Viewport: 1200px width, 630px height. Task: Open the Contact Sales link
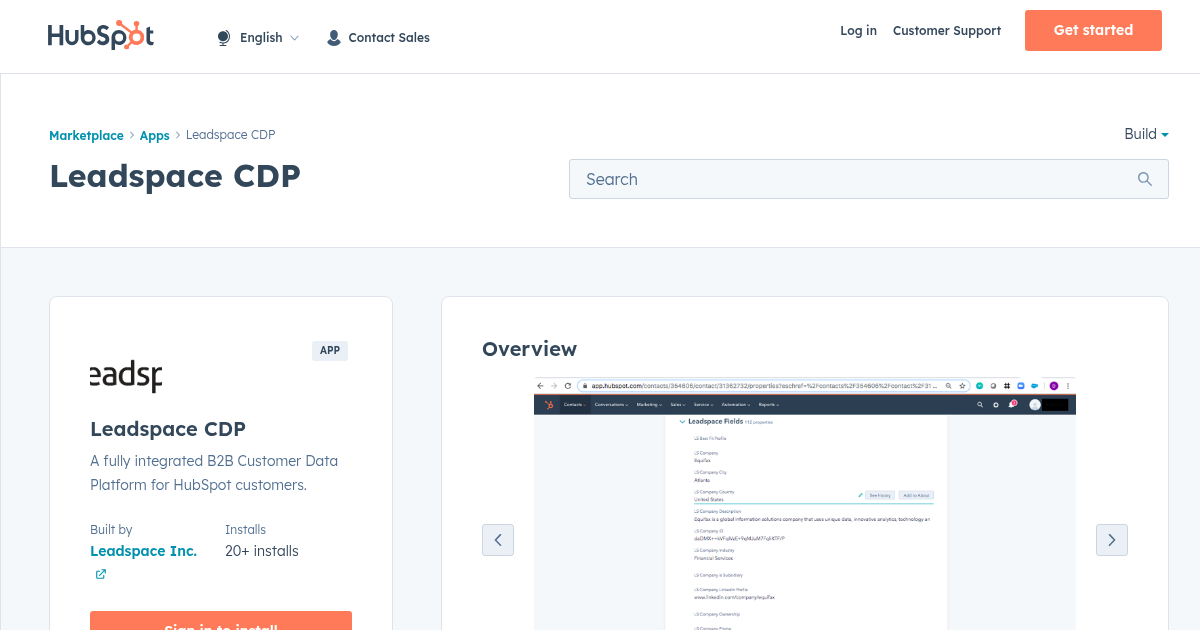point(389,38)
